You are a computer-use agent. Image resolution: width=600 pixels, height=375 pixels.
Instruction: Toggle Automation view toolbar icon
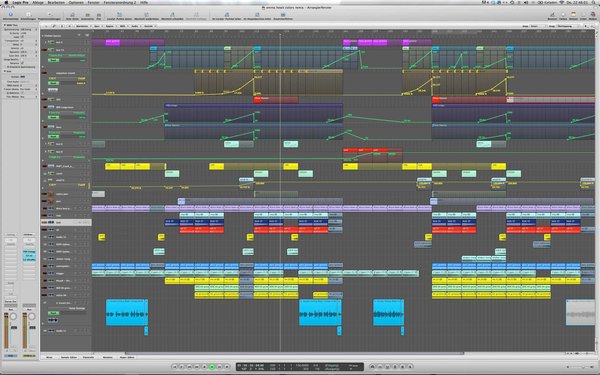[x=87, y=16]
